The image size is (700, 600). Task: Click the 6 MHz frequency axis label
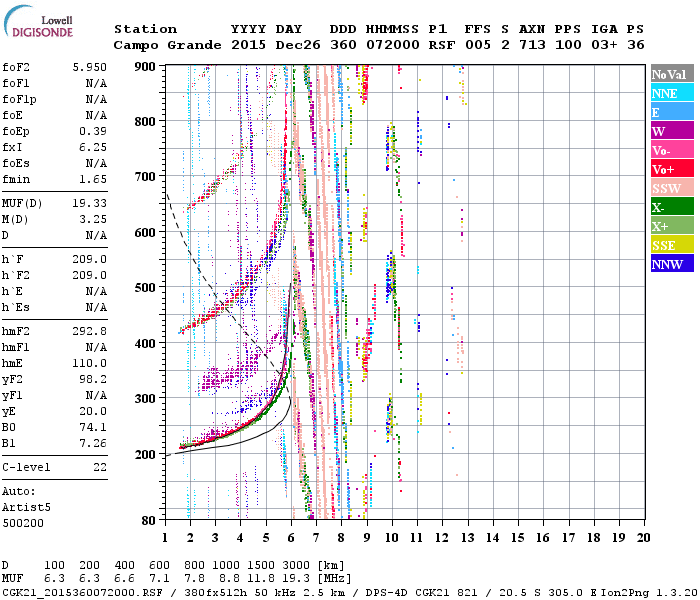point(291,538)
